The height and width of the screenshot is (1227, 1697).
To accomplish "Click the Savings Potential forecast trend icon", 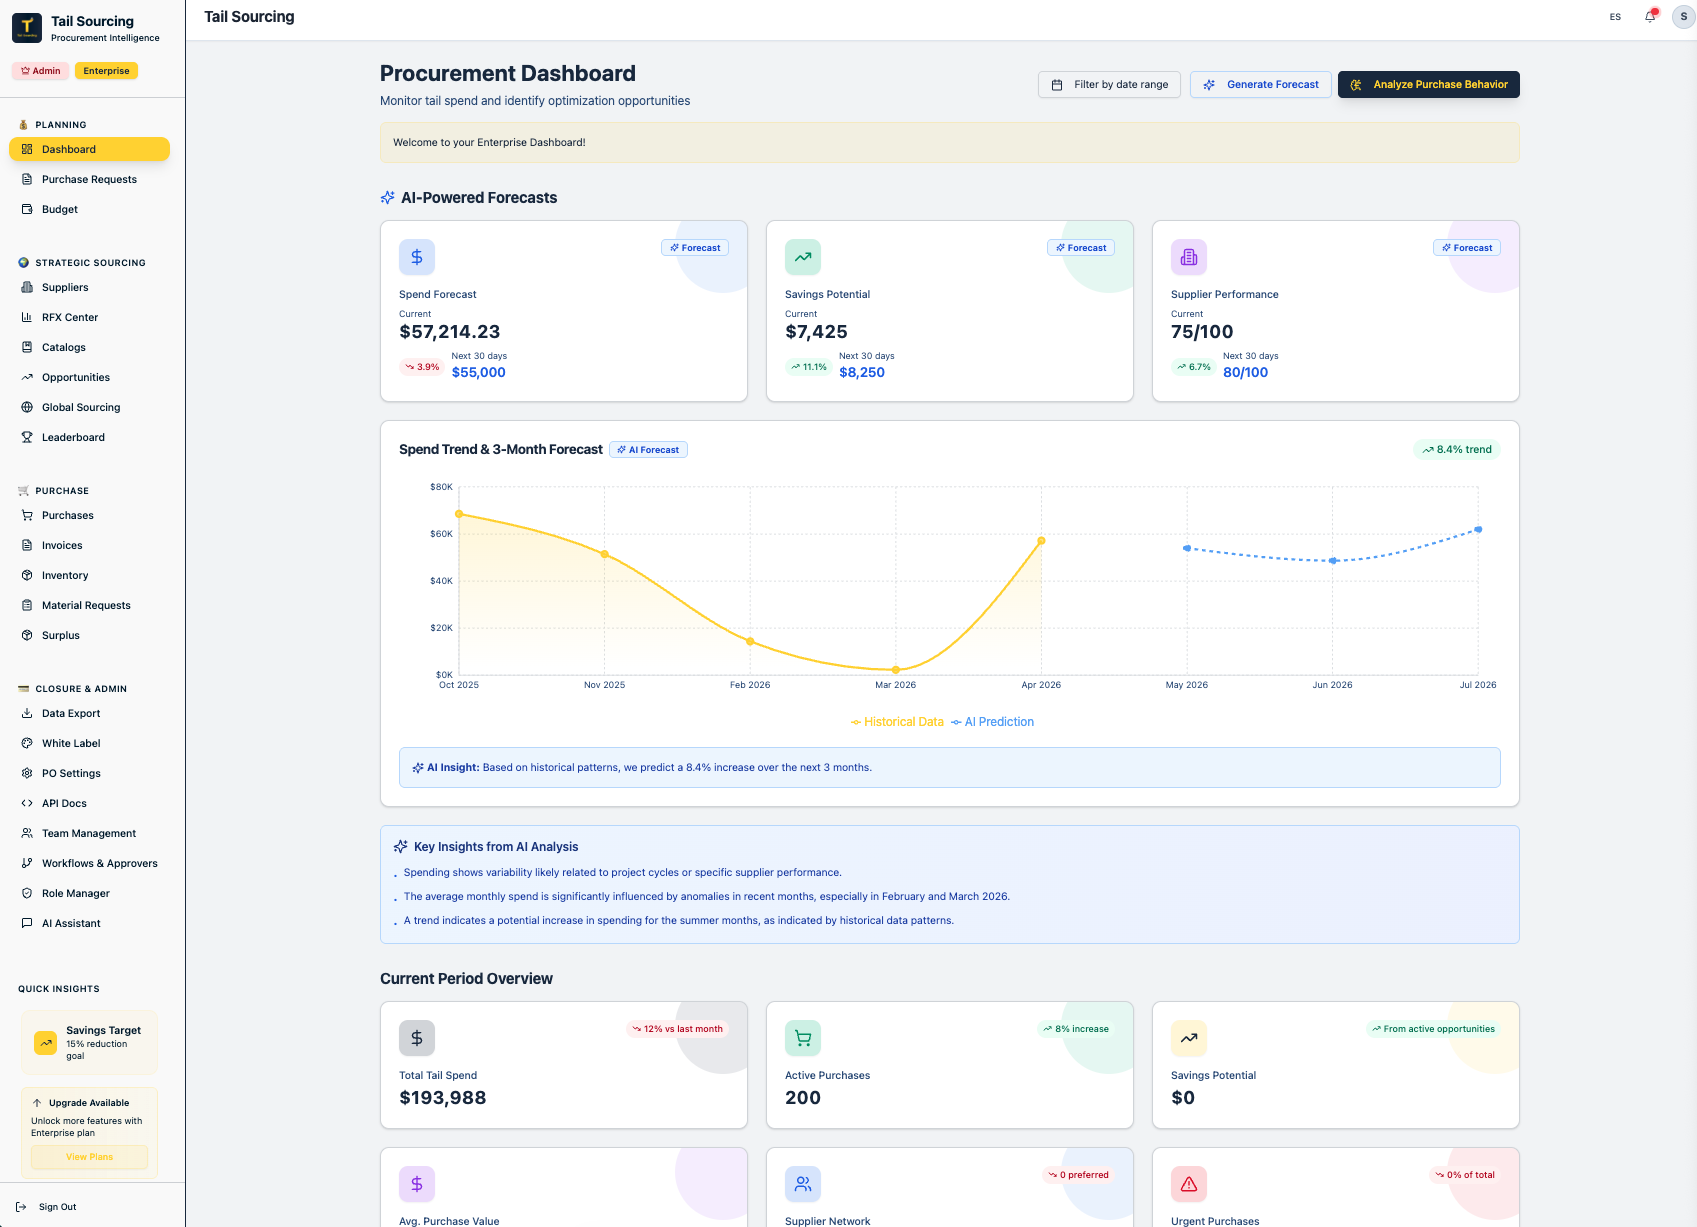I will coord(803,257).
